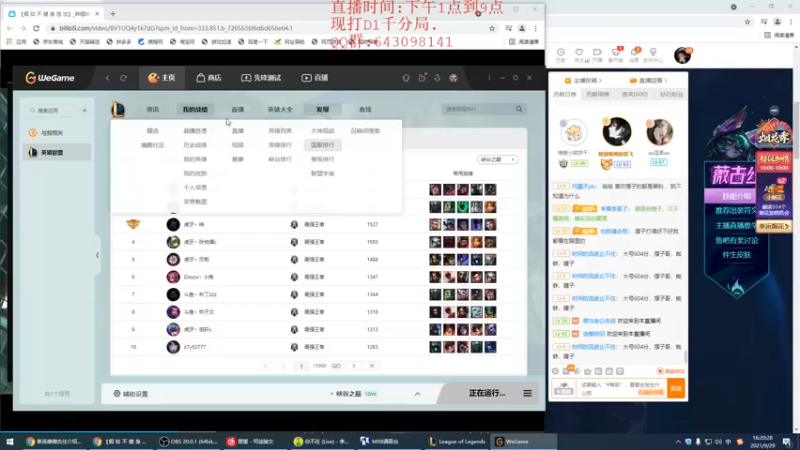800x450 pixels.
Task: Open the WeGame download icon
Action: click(x=437, y=78)
